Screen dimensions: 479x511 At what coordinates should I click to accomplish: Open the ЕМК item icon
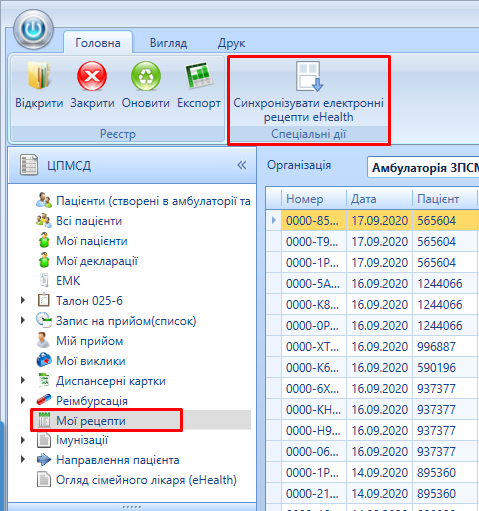44,280
